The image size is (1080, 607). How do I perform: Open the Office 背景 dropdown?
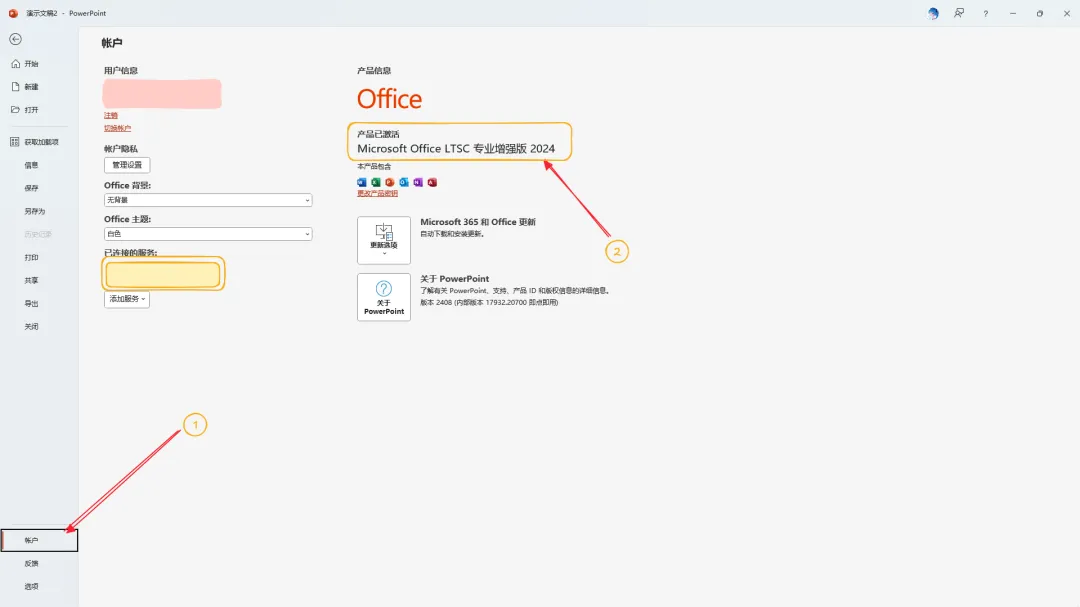(x=208, y=200)
